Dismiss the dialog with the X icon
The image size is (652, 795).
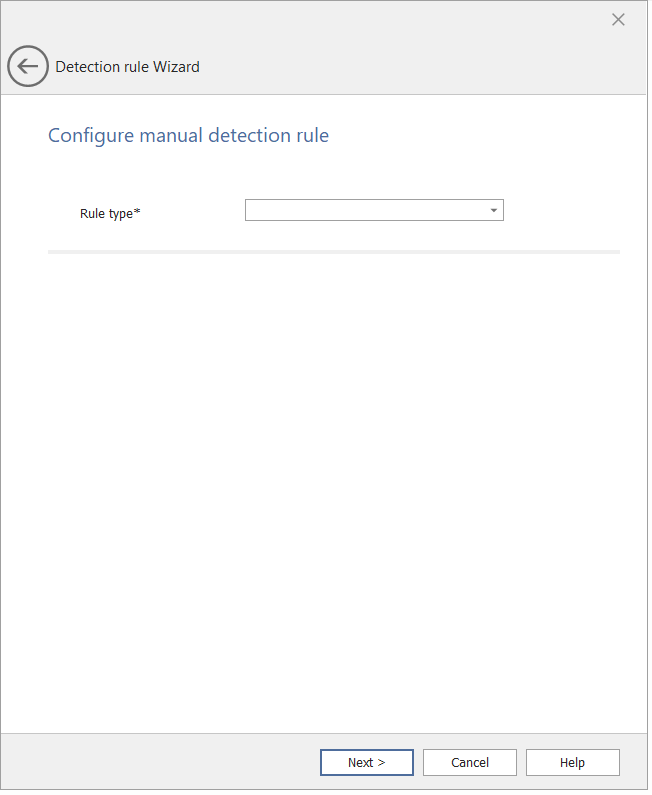click(618, 20)
